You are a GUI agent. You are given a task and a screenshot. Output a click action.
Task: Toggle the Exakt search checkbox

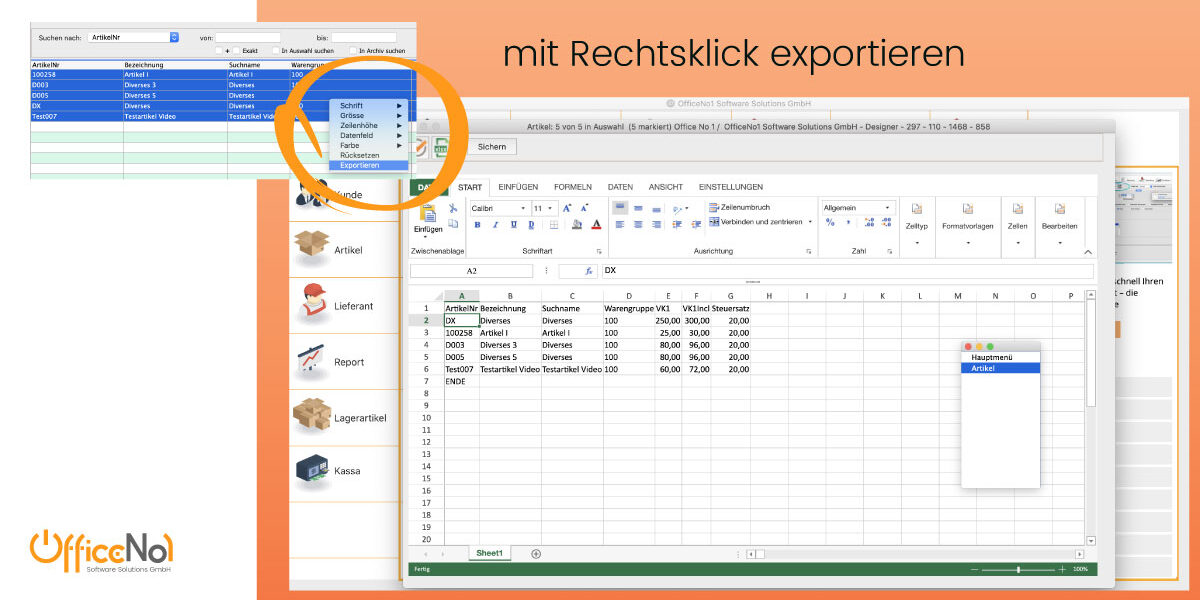(236, 50)
